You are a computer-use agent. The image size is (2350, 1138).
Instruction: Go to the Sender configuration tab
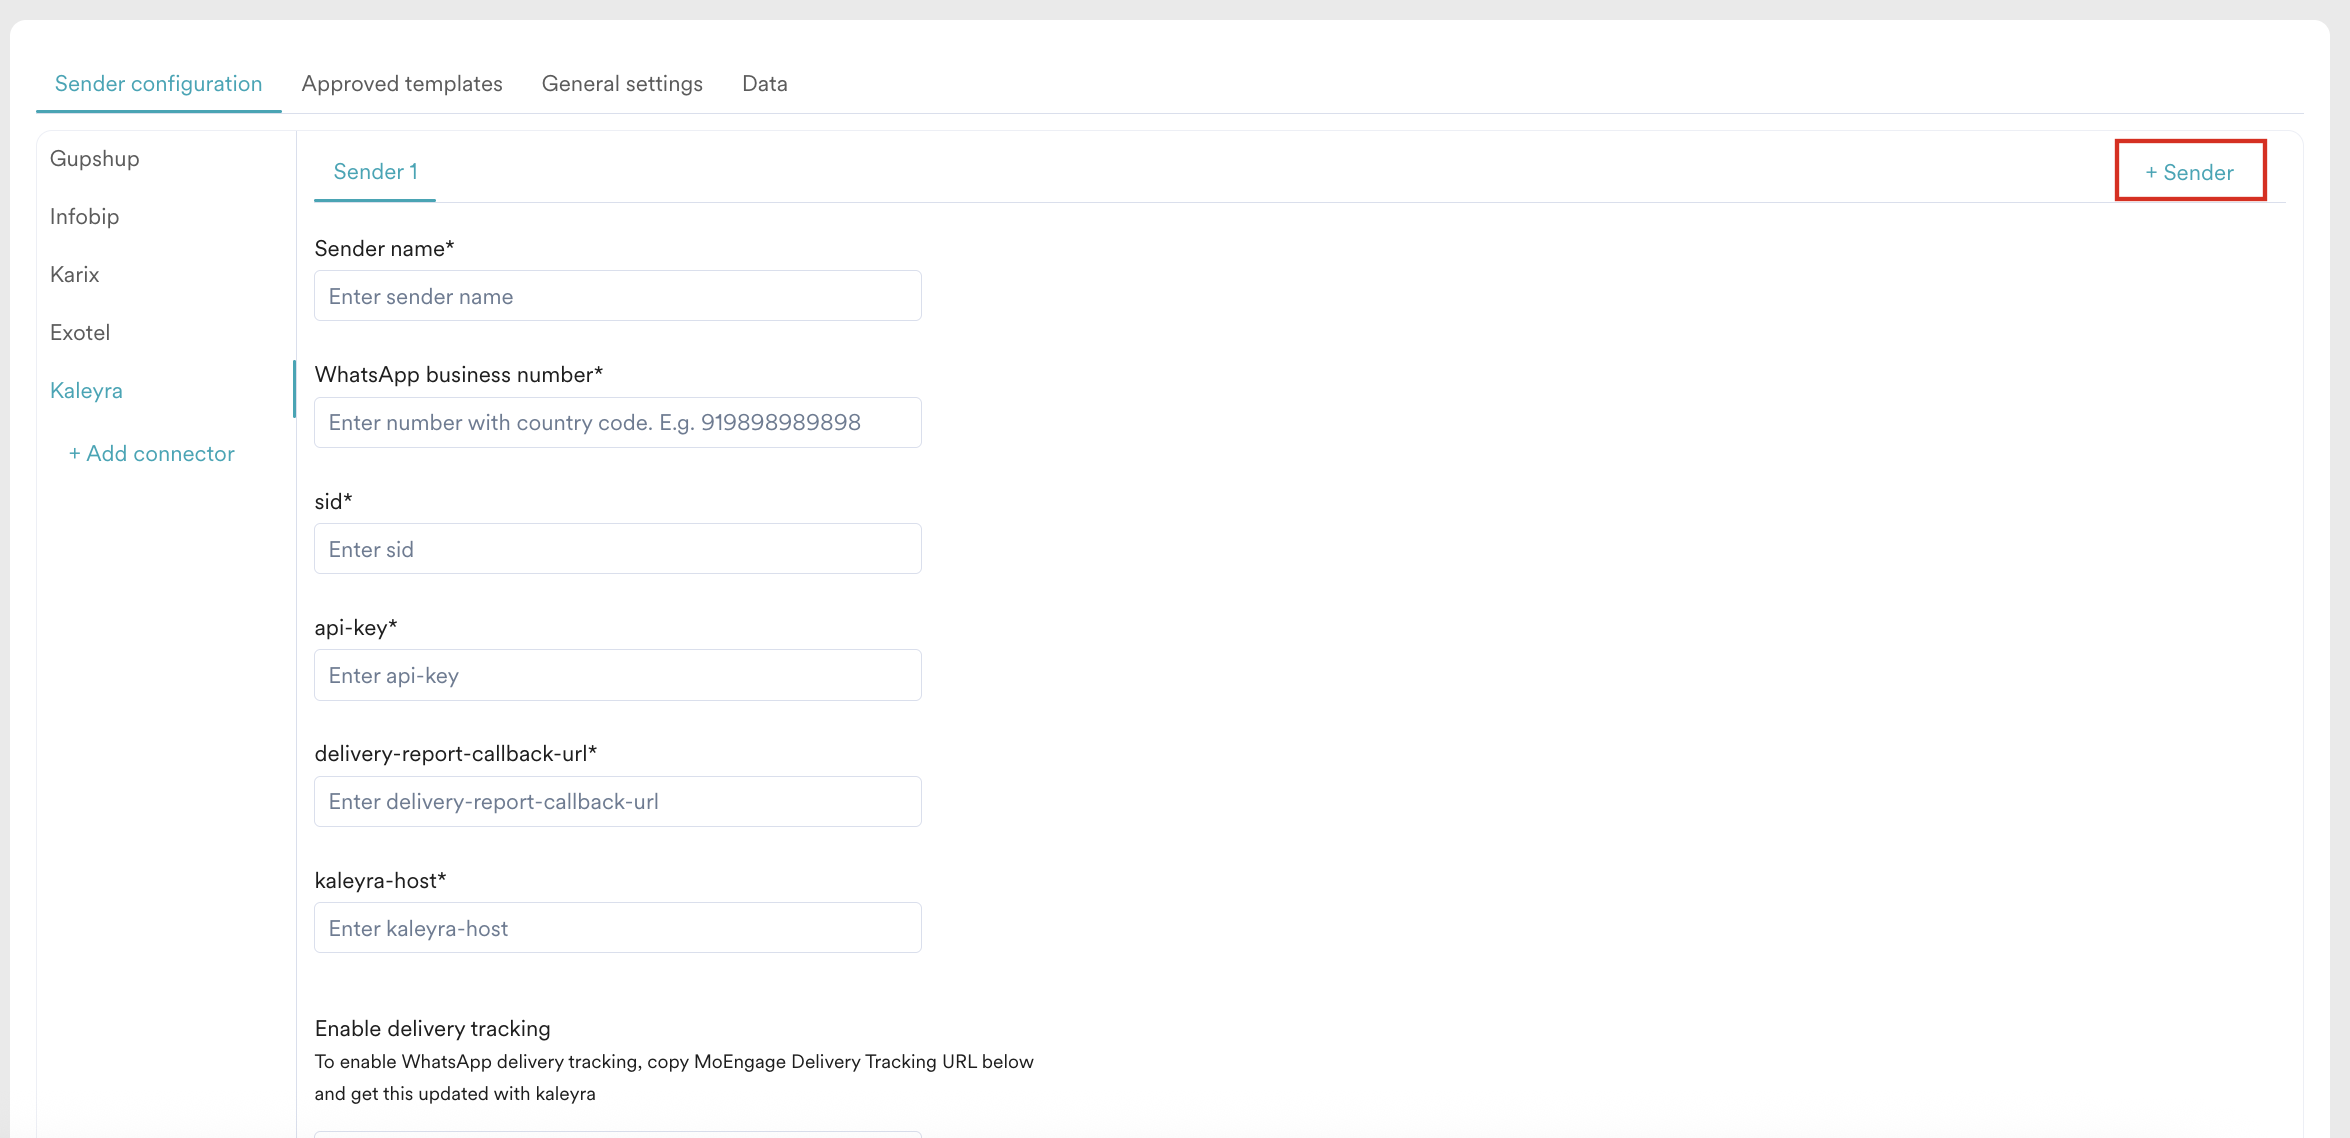(x=158, y=84)
